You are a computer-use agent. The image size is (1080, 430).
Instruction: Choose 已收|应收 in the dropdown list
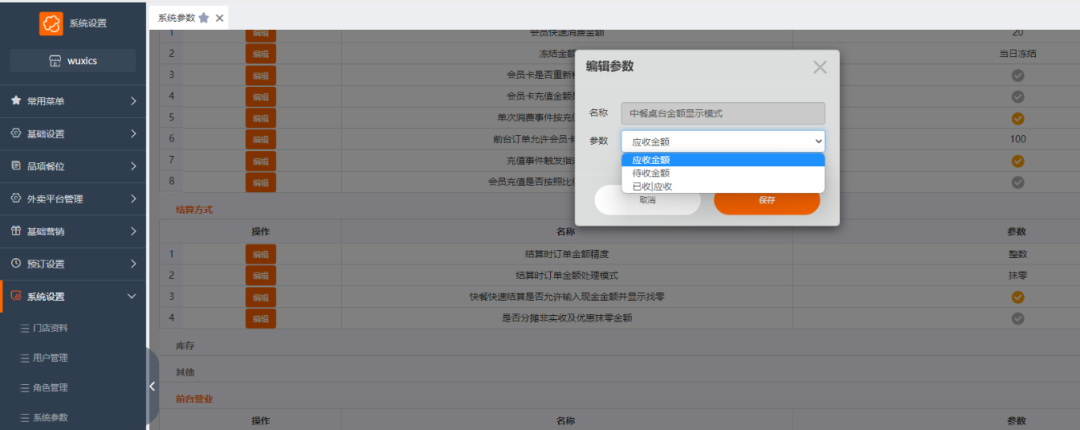click(x=723, y=186)
